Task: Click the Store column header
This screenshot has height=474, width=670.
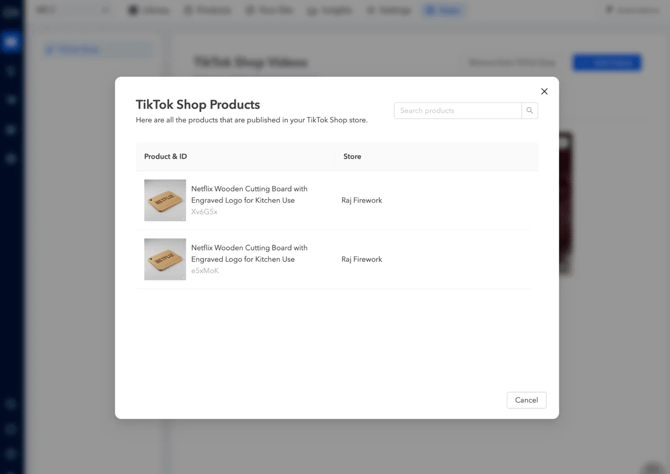Action: tap(352, 157)
